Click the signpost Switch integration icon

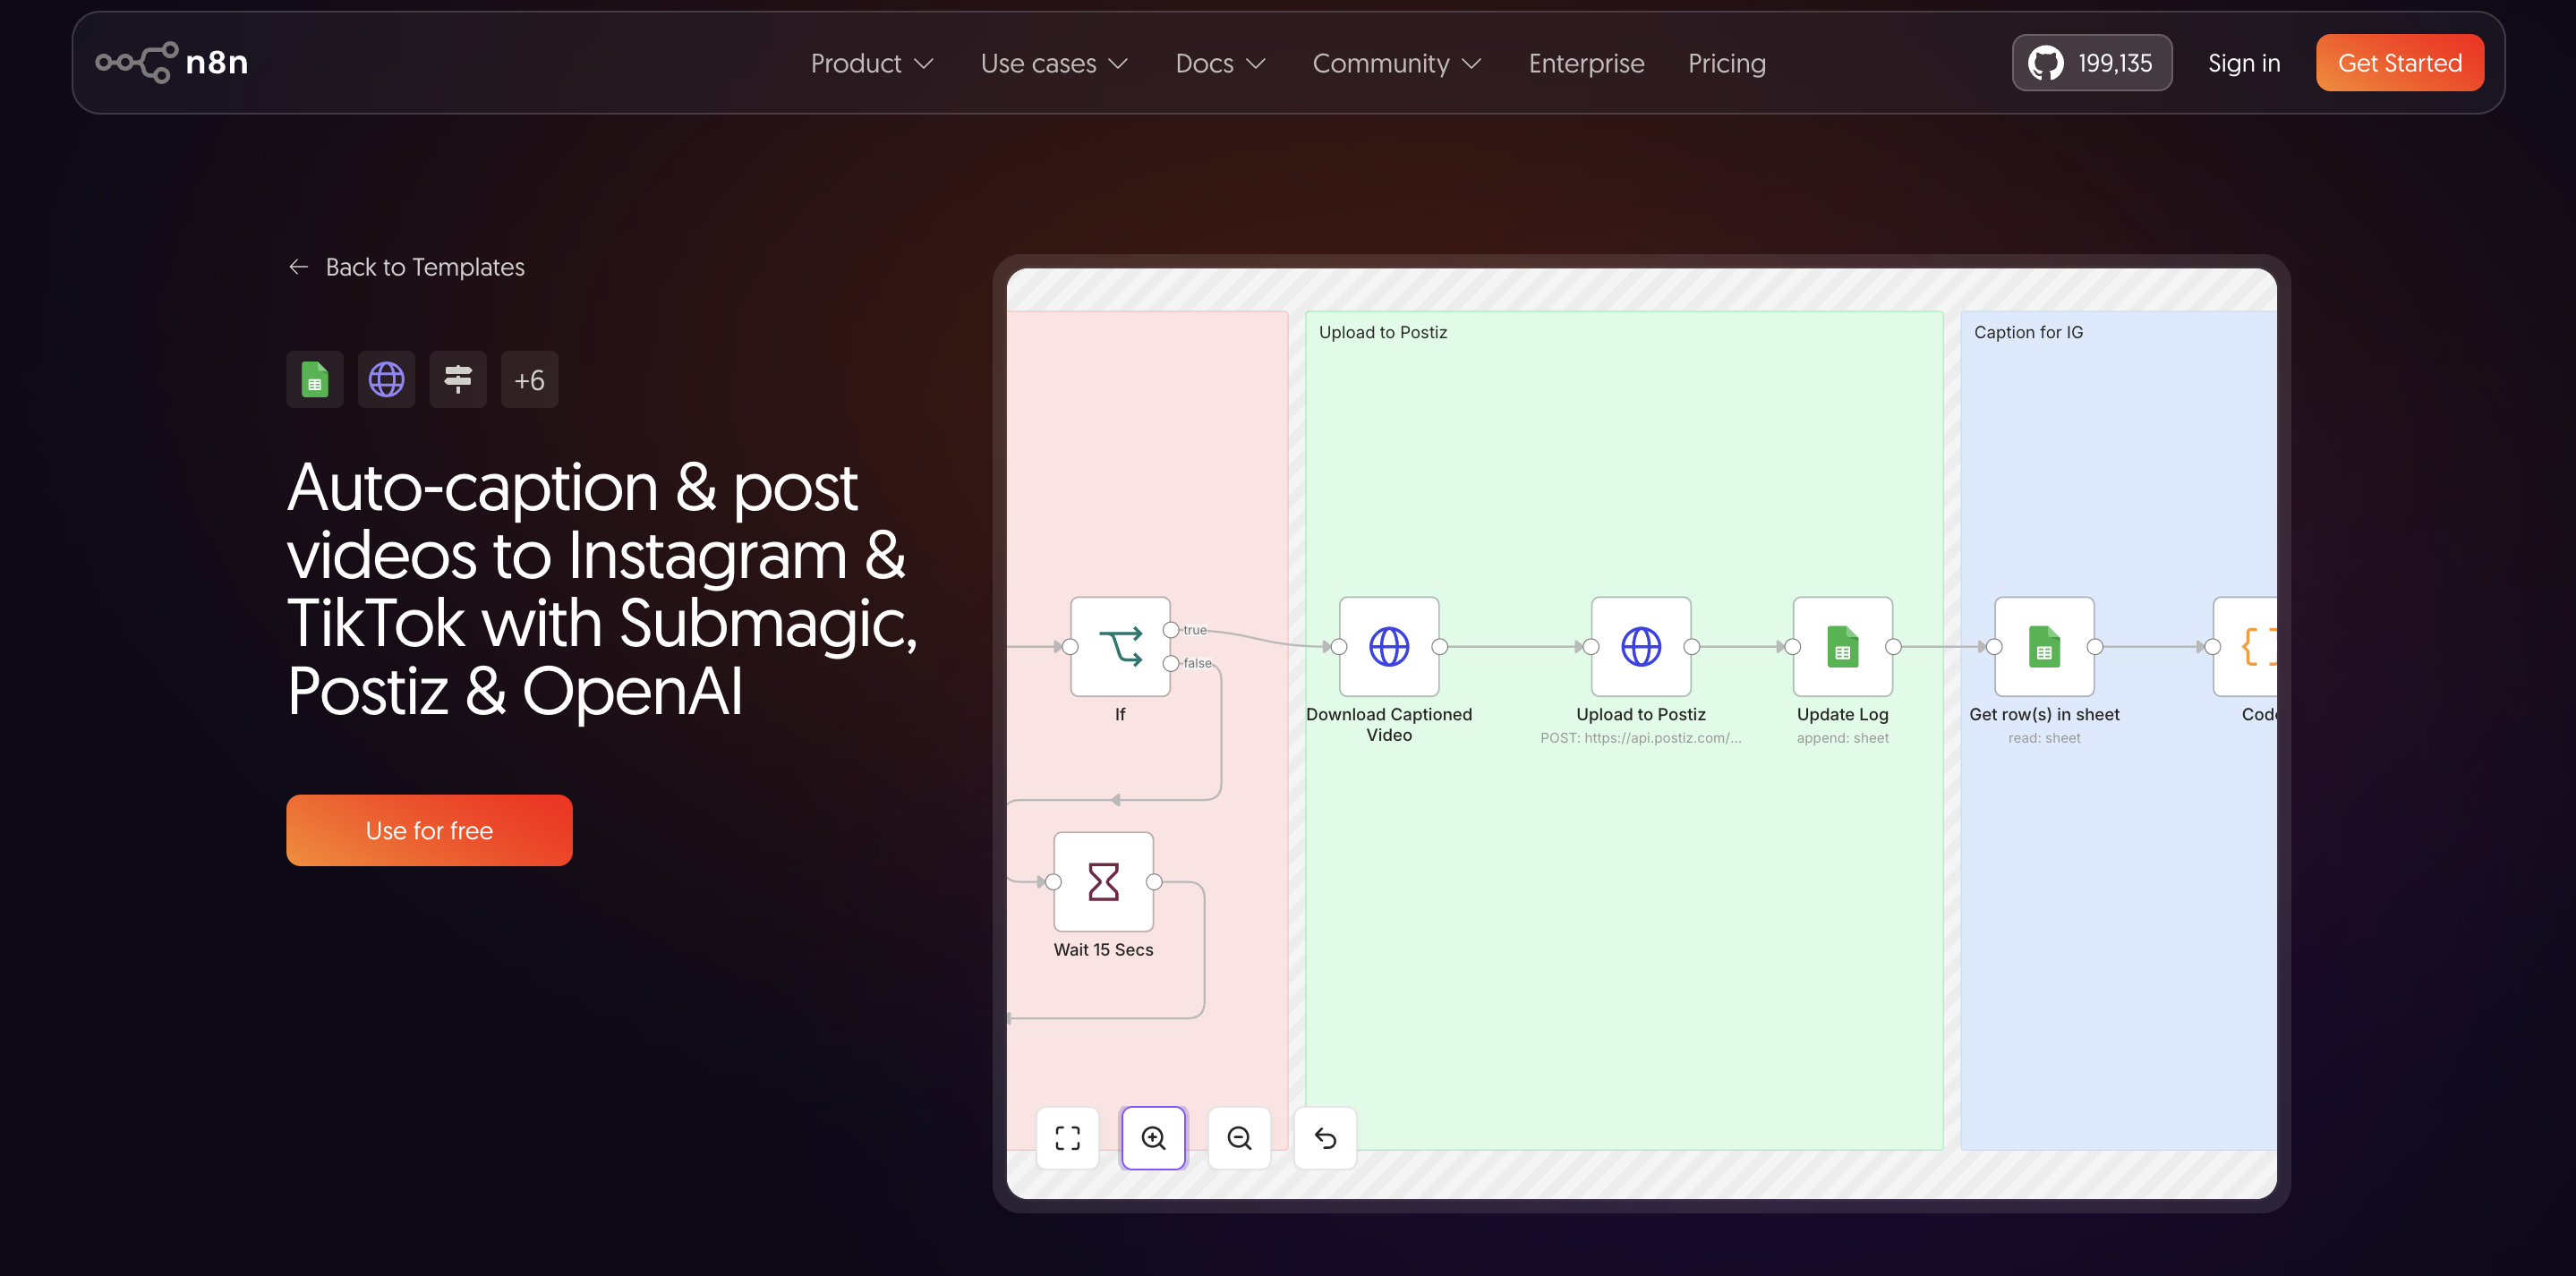point(458,379)
